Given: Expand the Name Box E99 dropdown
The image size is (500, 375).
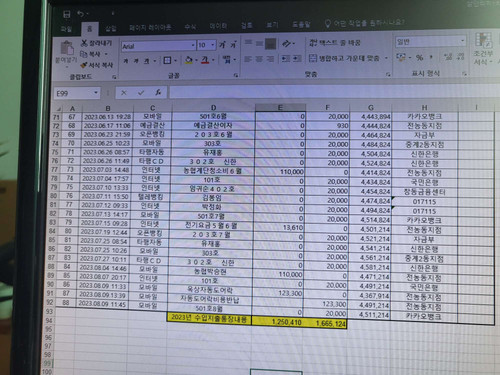Looking at the screenshot, I should [x=96, y=93].
